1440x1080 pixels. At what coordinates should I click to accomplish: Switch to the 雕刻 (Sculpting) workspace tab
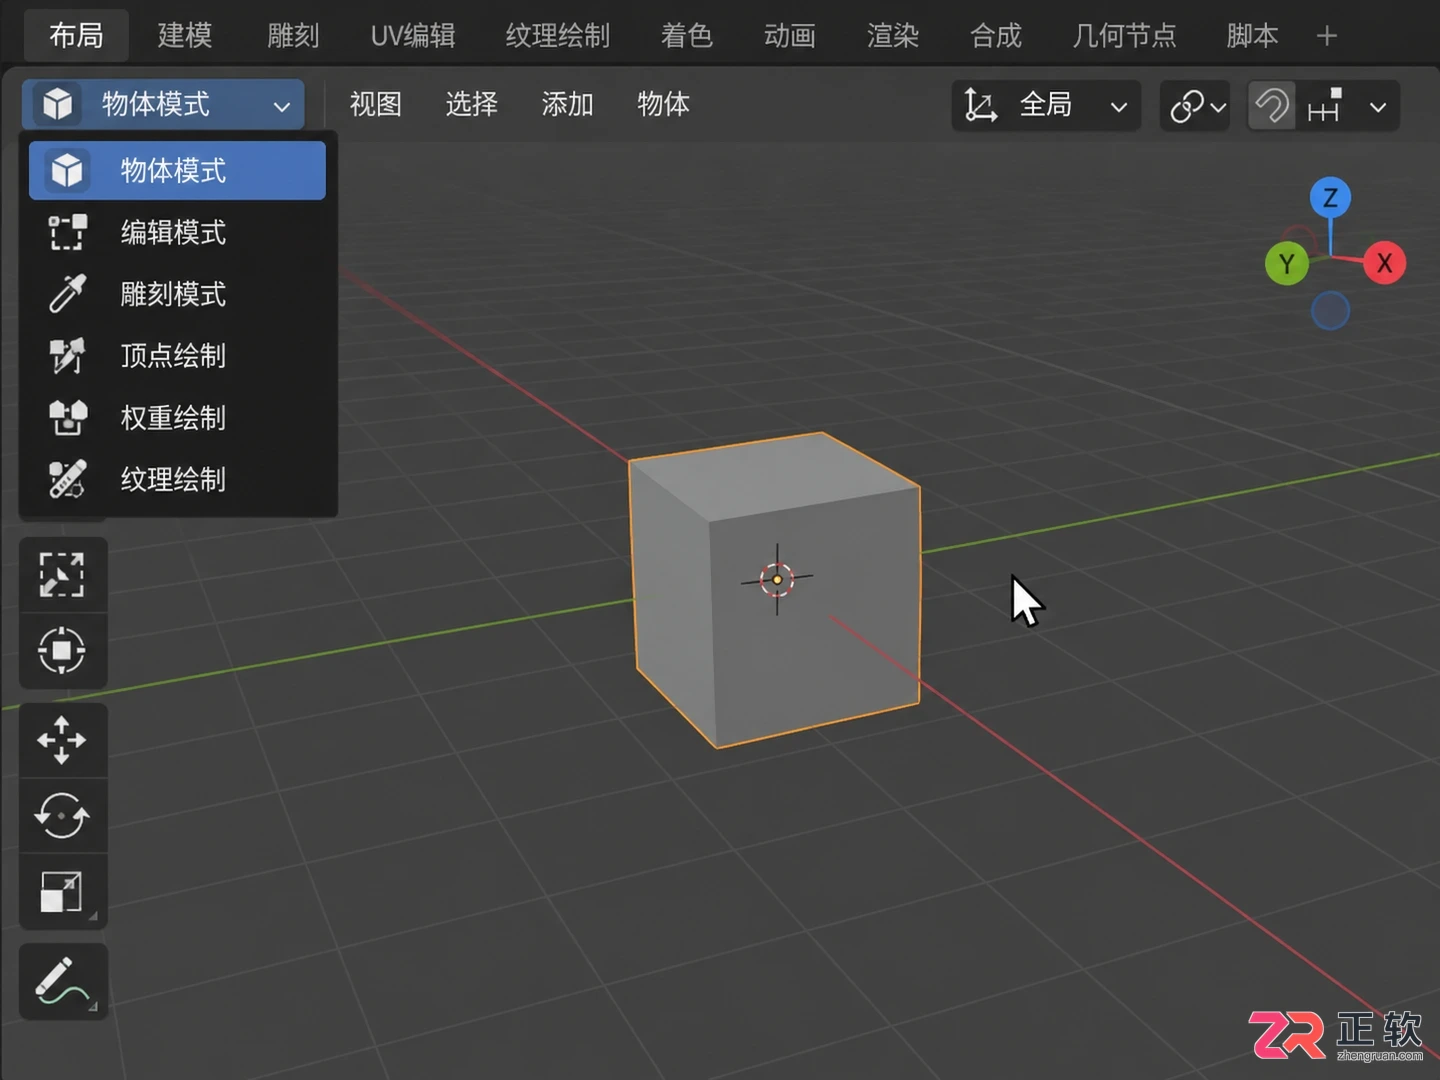tap(293, 36)
